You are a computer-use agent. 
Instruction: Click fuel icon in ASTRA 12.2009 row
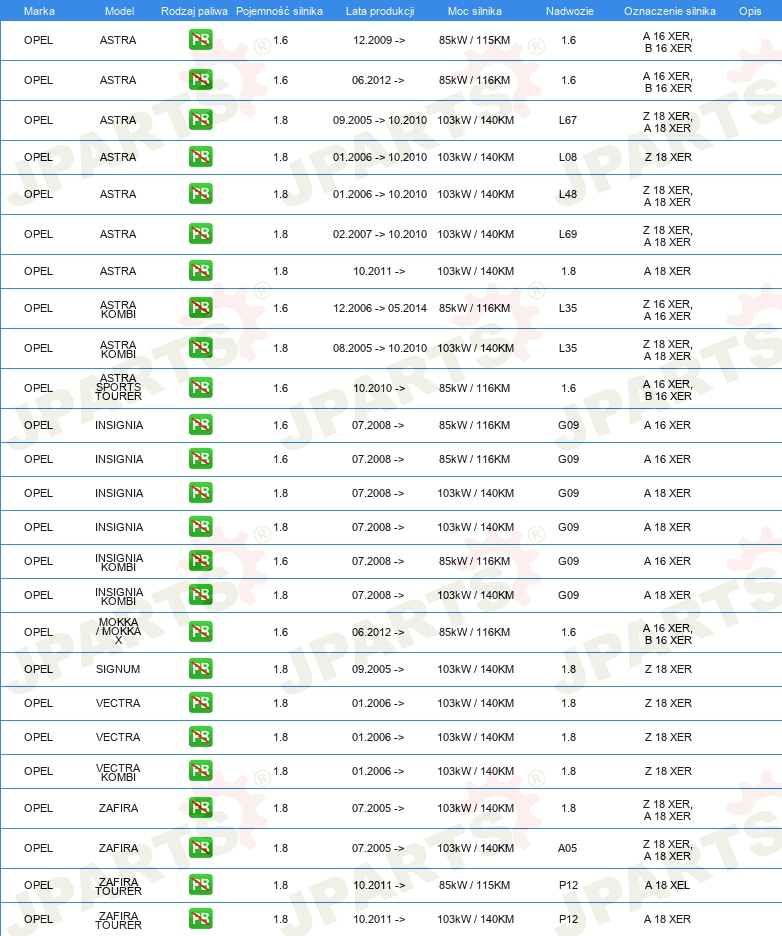pyautogui.click(x=201, y=41)
